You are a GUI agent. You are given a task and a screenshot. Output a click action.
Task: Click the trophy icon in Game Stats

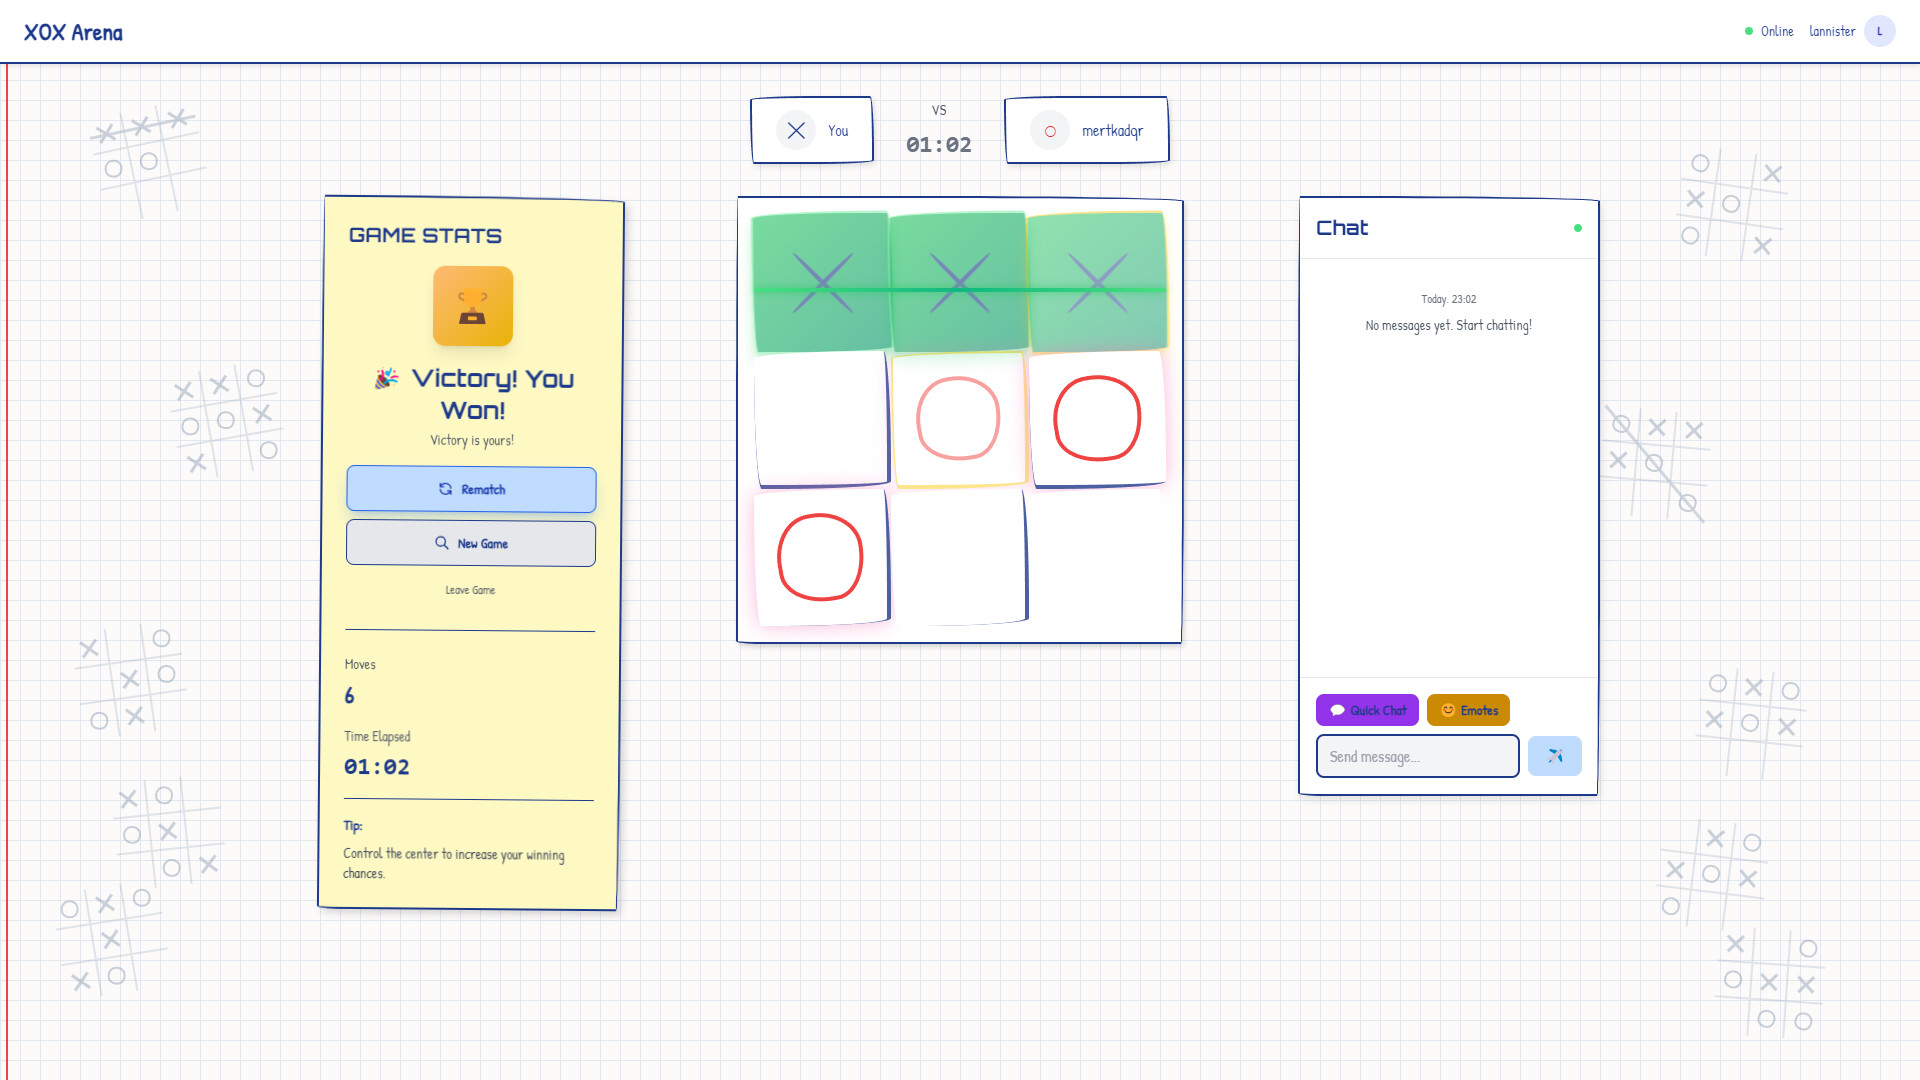[471, 306]
